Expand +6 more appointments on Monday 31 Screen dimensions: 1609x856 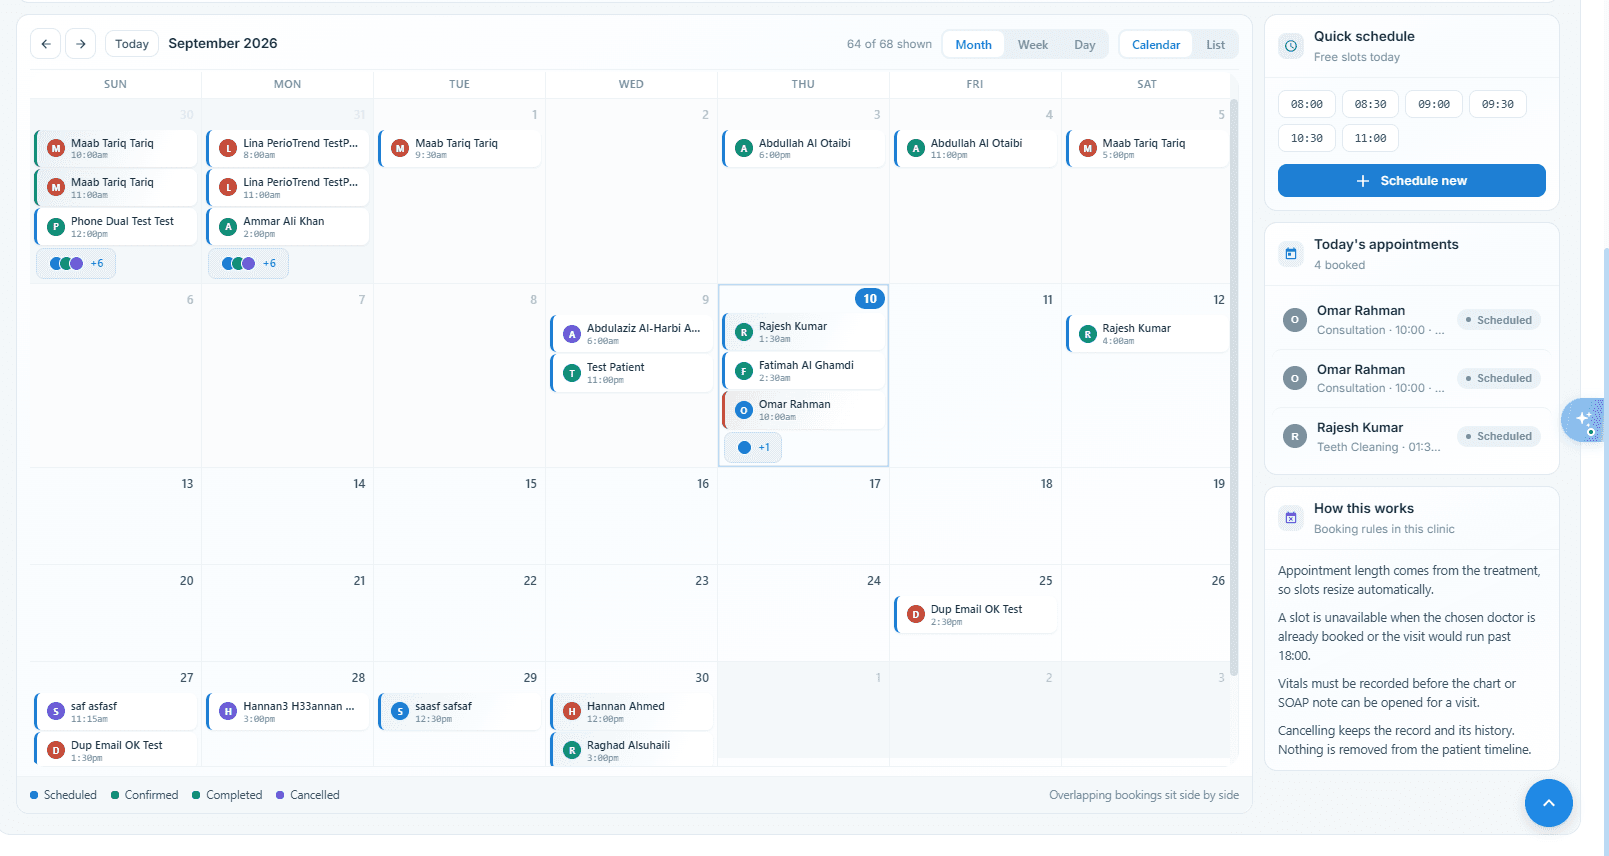pos(249,264)
